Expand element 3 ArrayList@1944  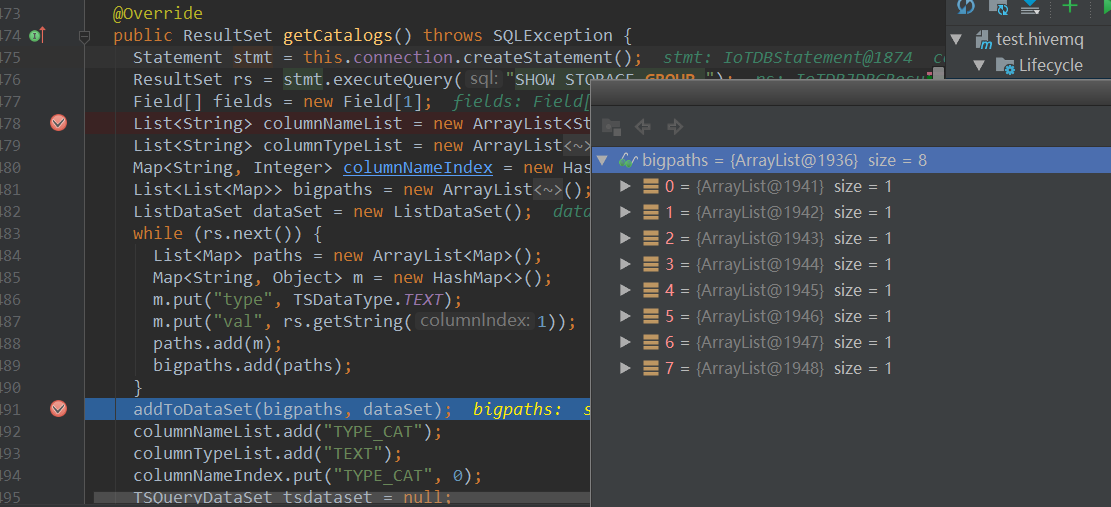click(625, 265)
